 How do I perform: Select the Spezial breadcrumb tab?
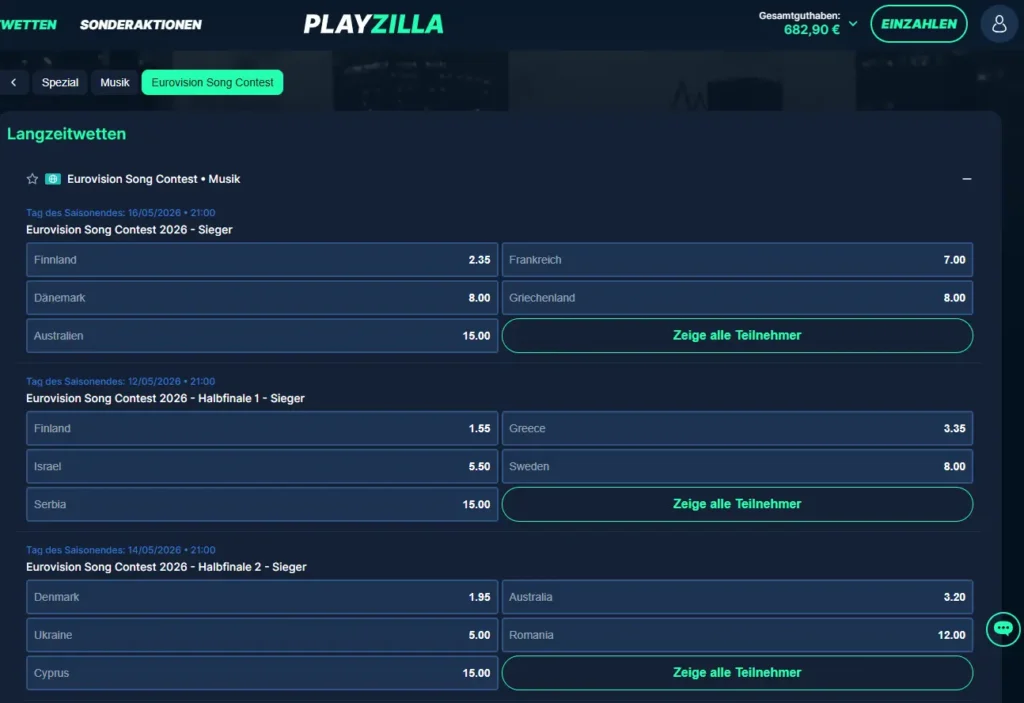pyautogui.click(x=60, y=82)
